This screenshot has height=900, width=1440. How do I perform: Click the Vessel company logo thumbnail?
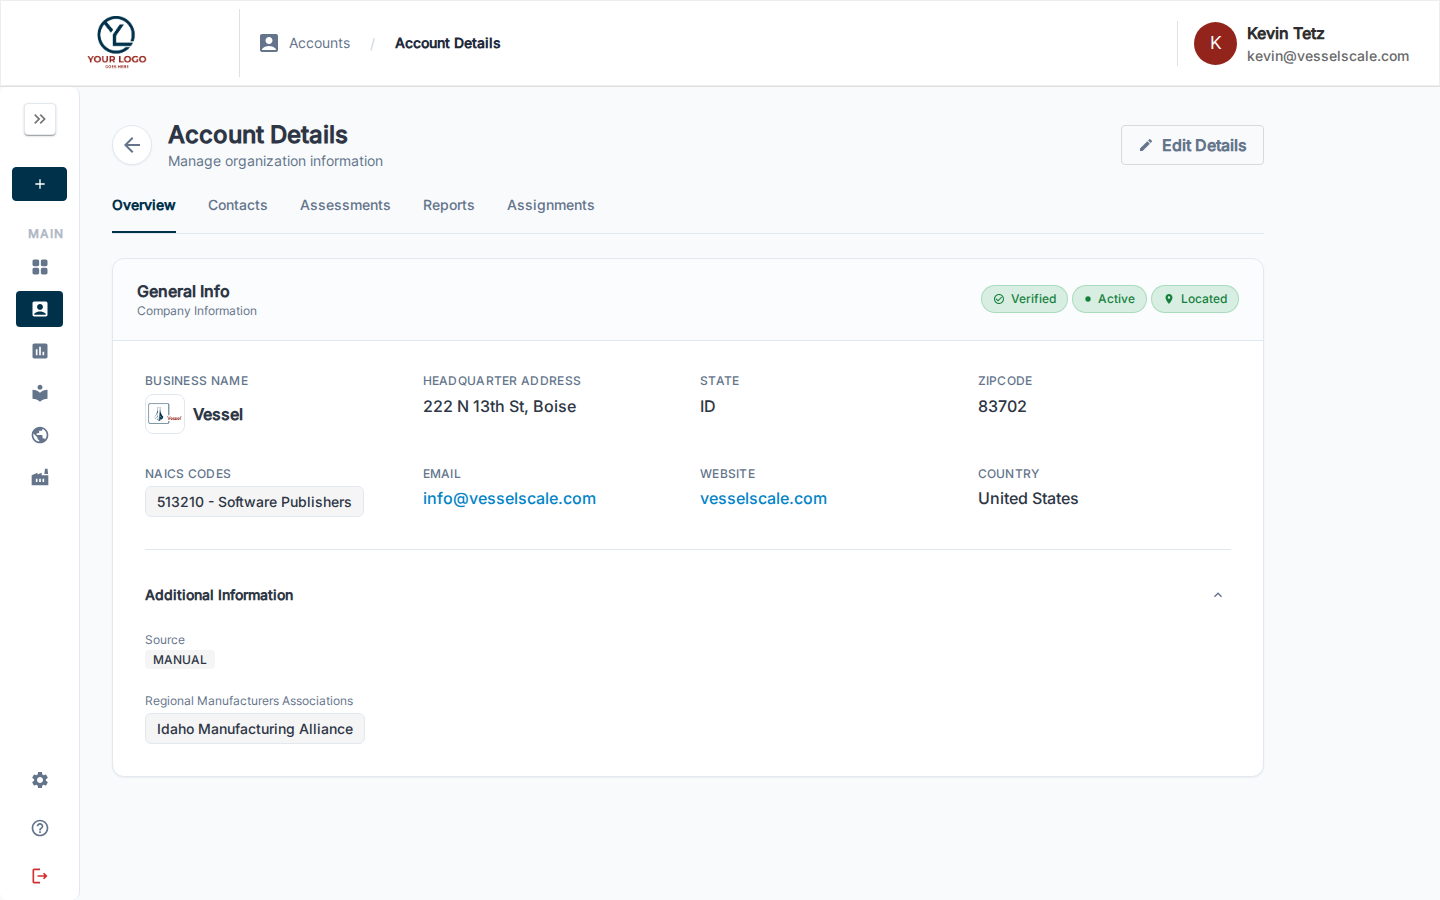(165, 414)
